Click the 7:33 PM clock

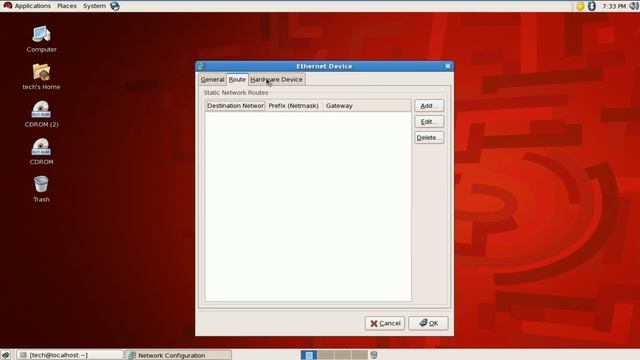point(614,6)
